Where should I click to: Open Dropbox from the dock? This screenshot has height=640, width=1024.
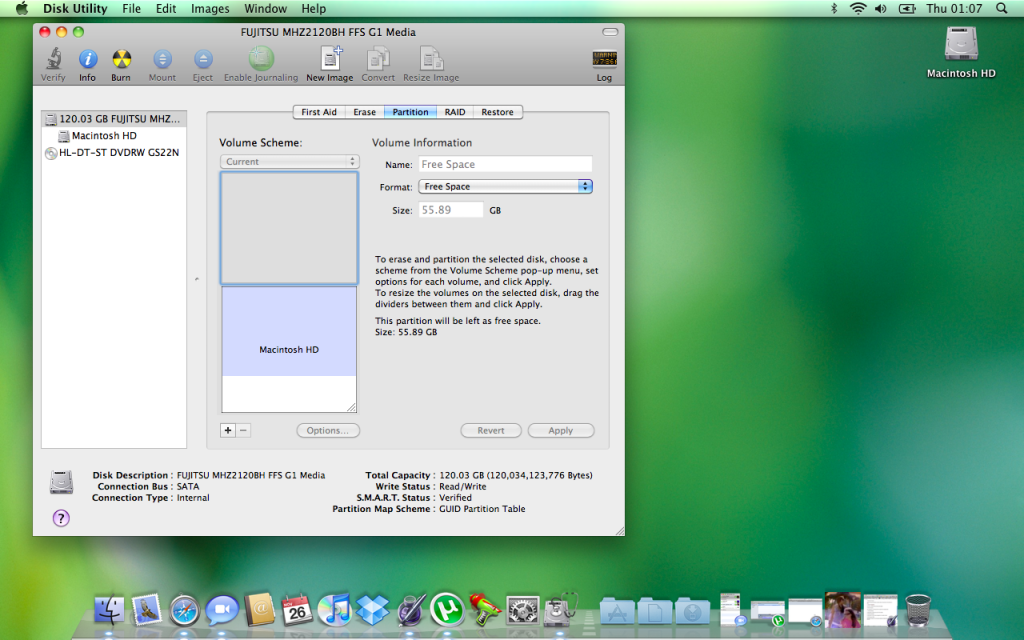pyautogui.click(x=372, y=610)
